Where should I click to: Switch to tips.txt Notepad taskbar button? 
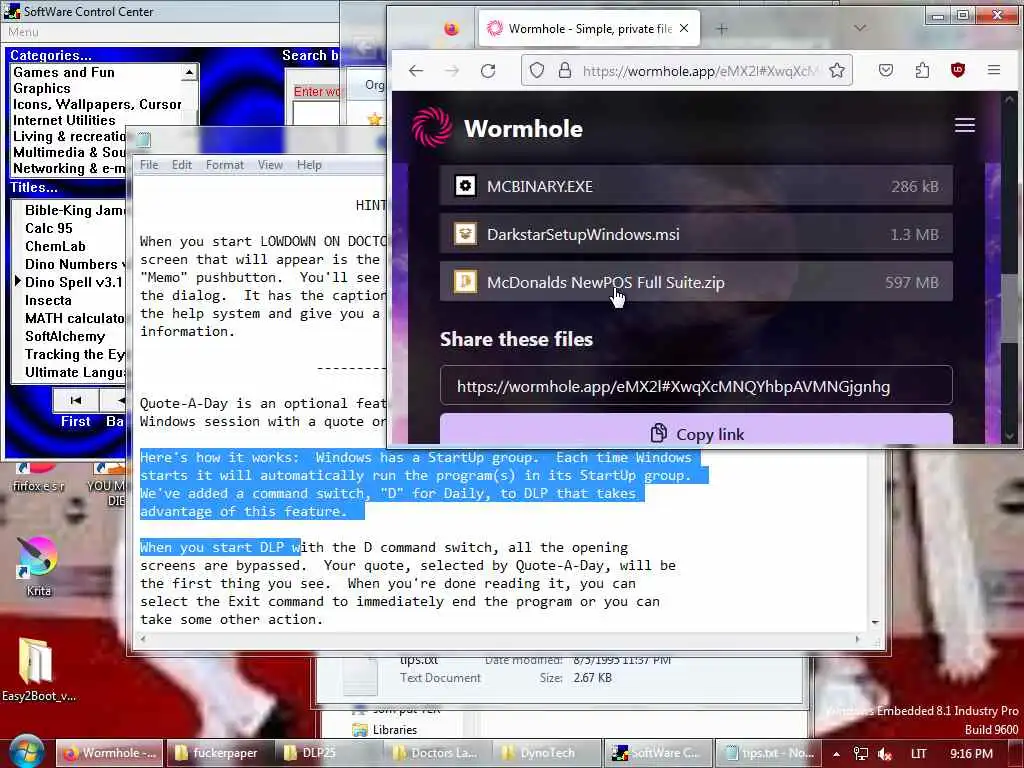pos(768,753)
